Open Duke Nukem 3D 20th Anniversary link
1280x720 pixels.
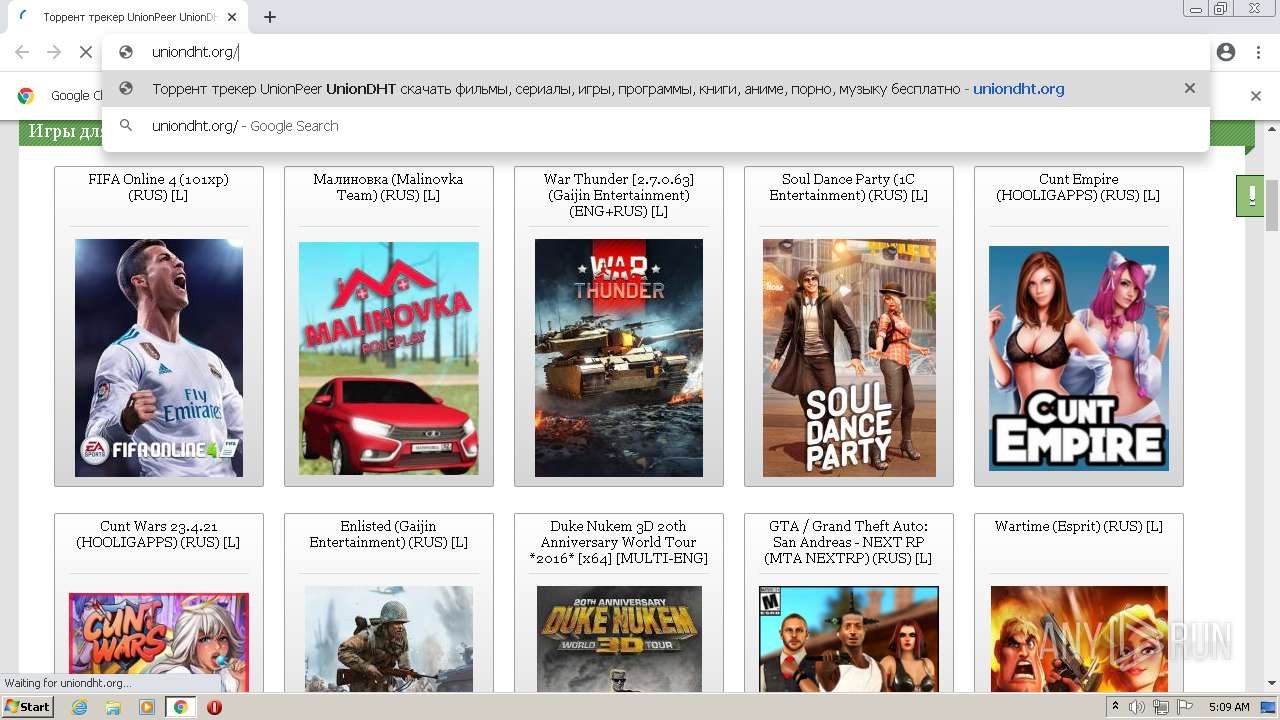[x=619, y=542]
